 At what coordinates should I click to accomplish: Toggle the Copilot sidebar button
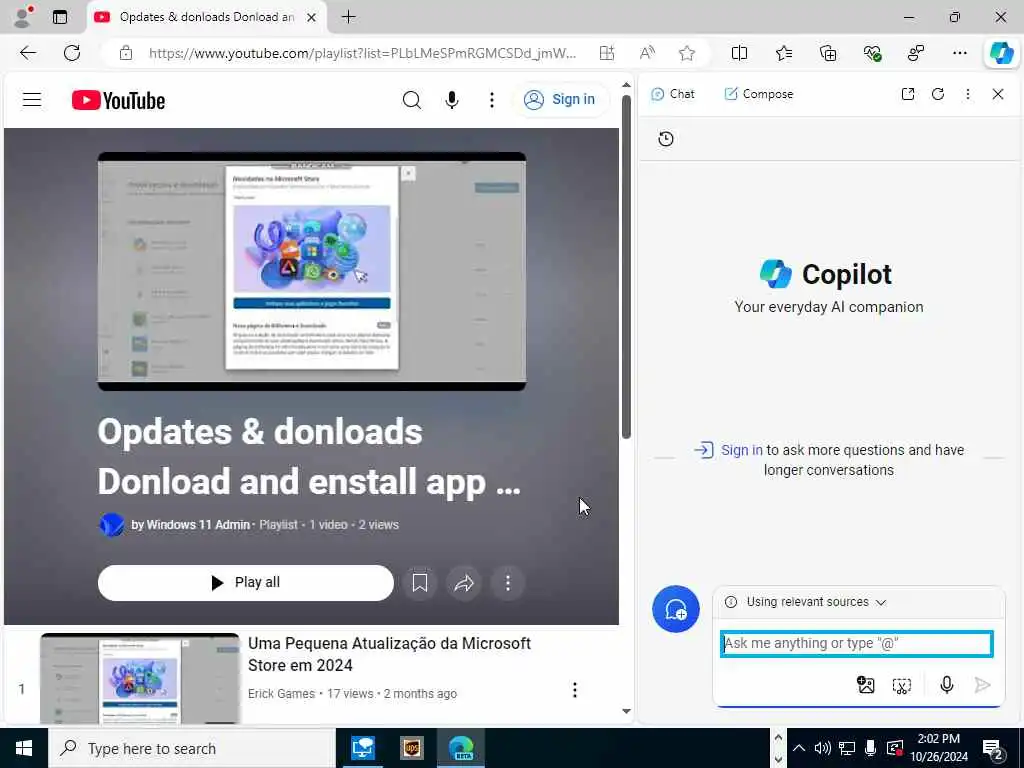click(1001, 53)
